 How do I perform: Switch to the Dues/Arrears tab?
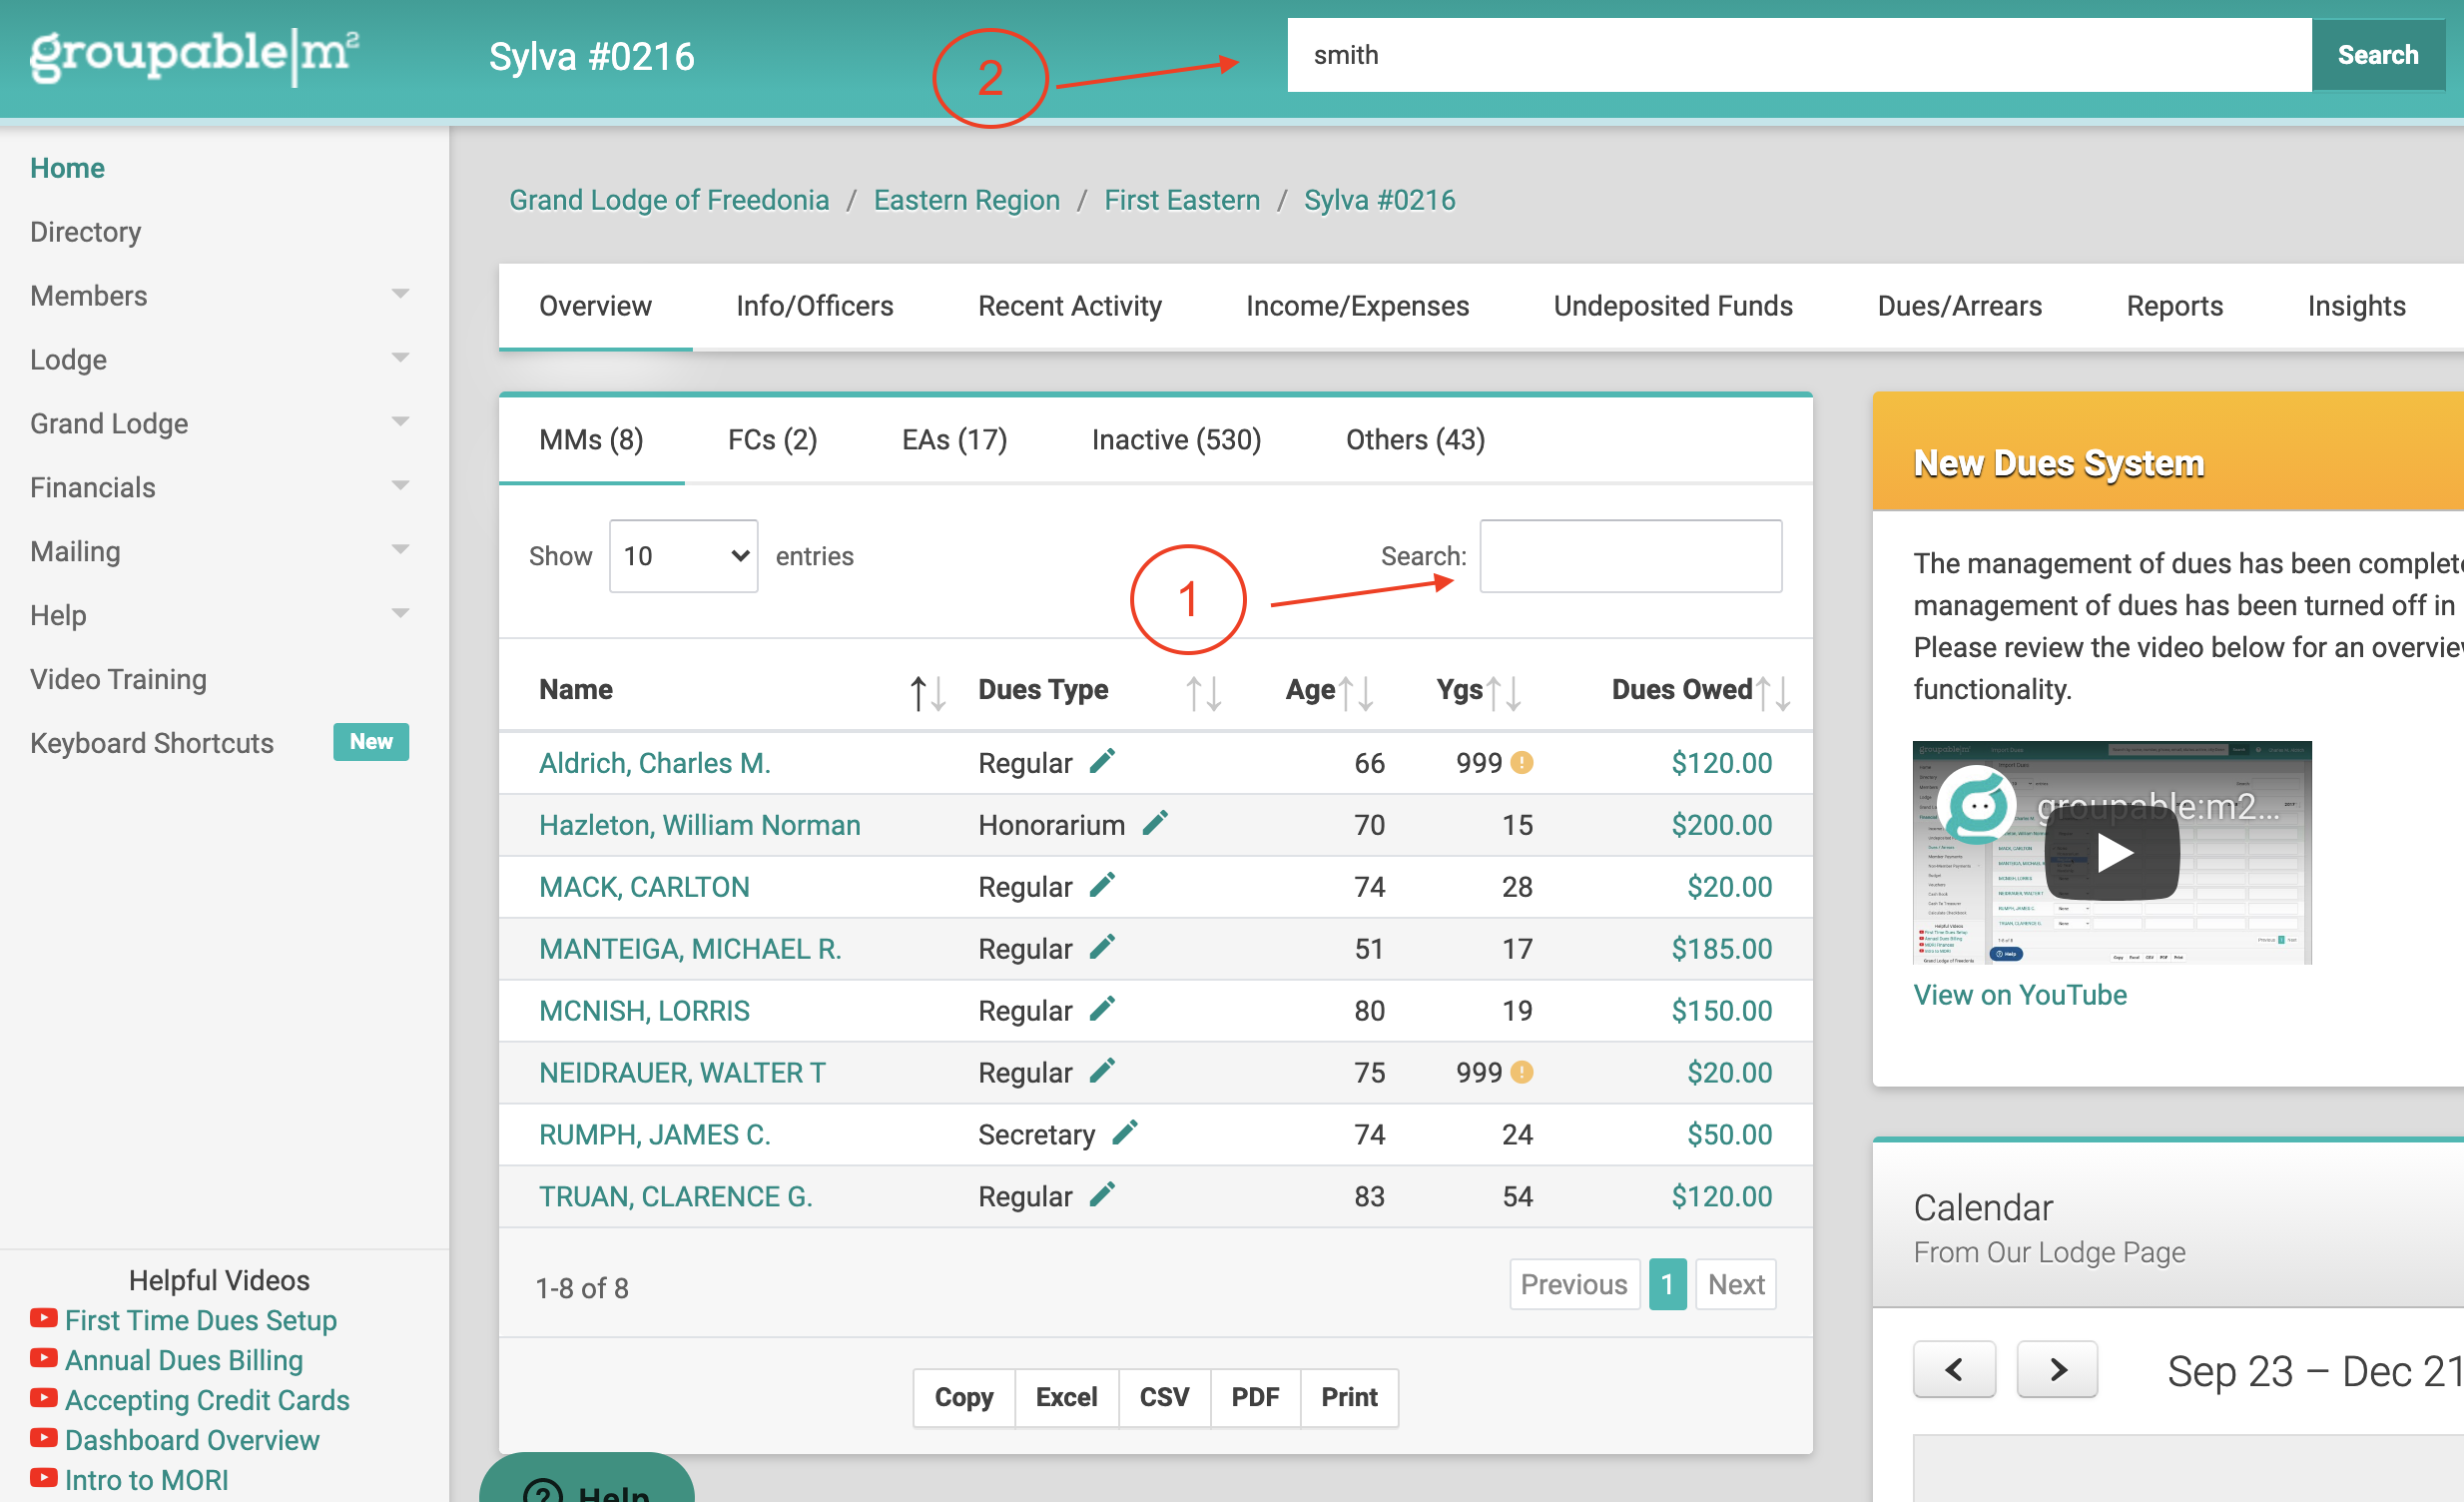coord(1959,306)
